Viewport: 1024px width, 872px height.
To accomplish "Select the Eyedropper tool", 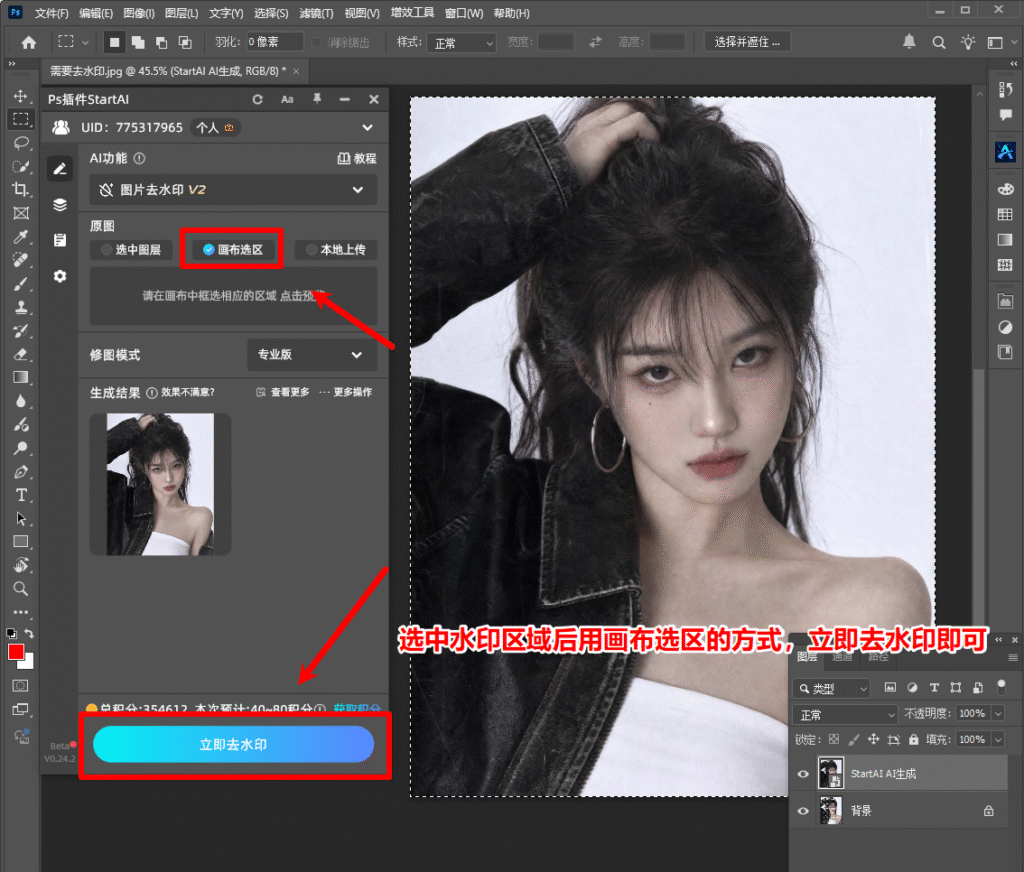I will pyautogui.click(x=21, y=236).
